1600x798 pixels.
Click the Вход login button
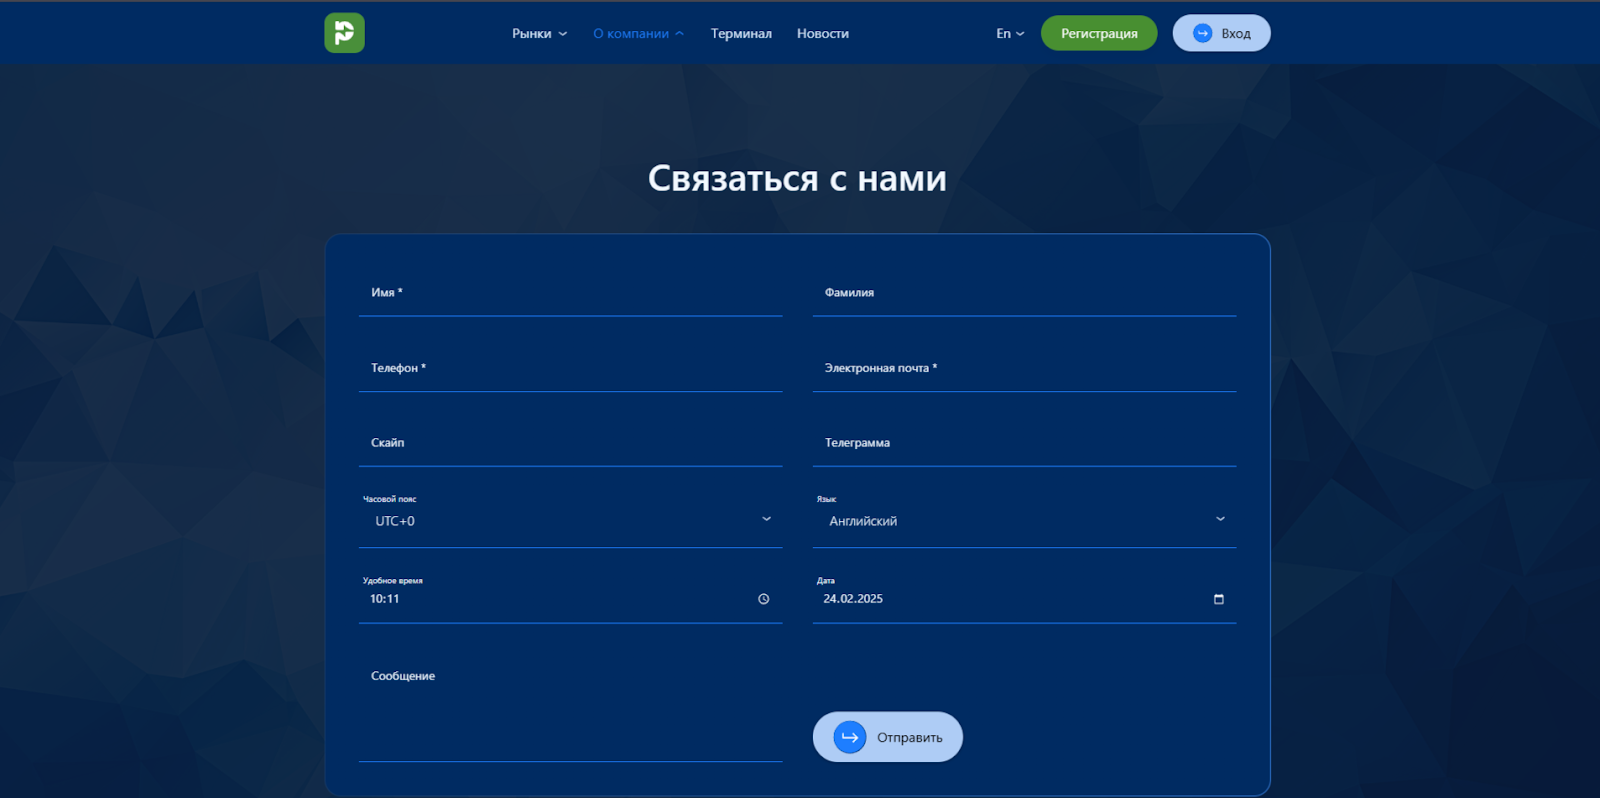tap(1222, 33)
